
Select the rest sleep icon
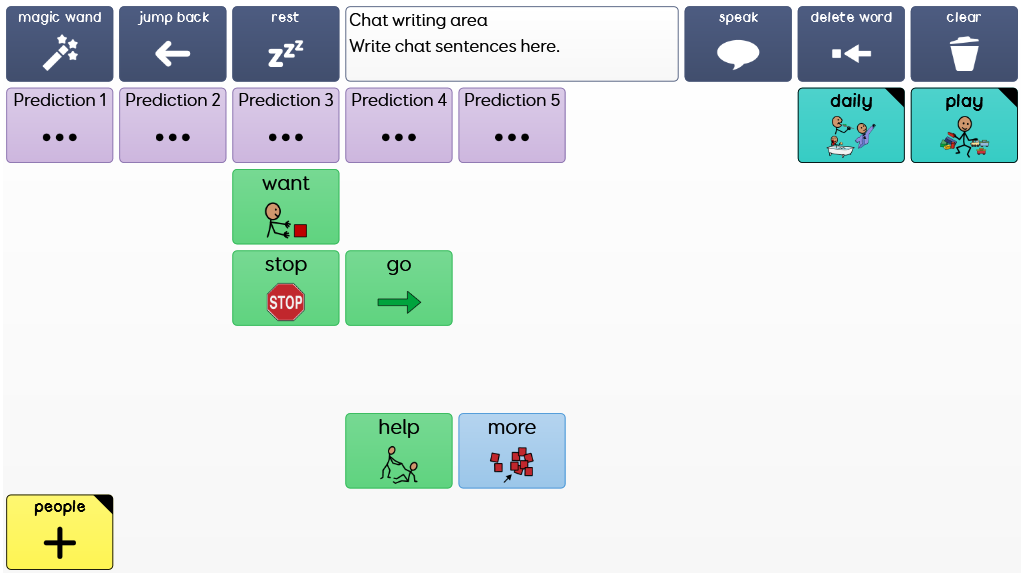pyautogui.click(x=285, y=44)
